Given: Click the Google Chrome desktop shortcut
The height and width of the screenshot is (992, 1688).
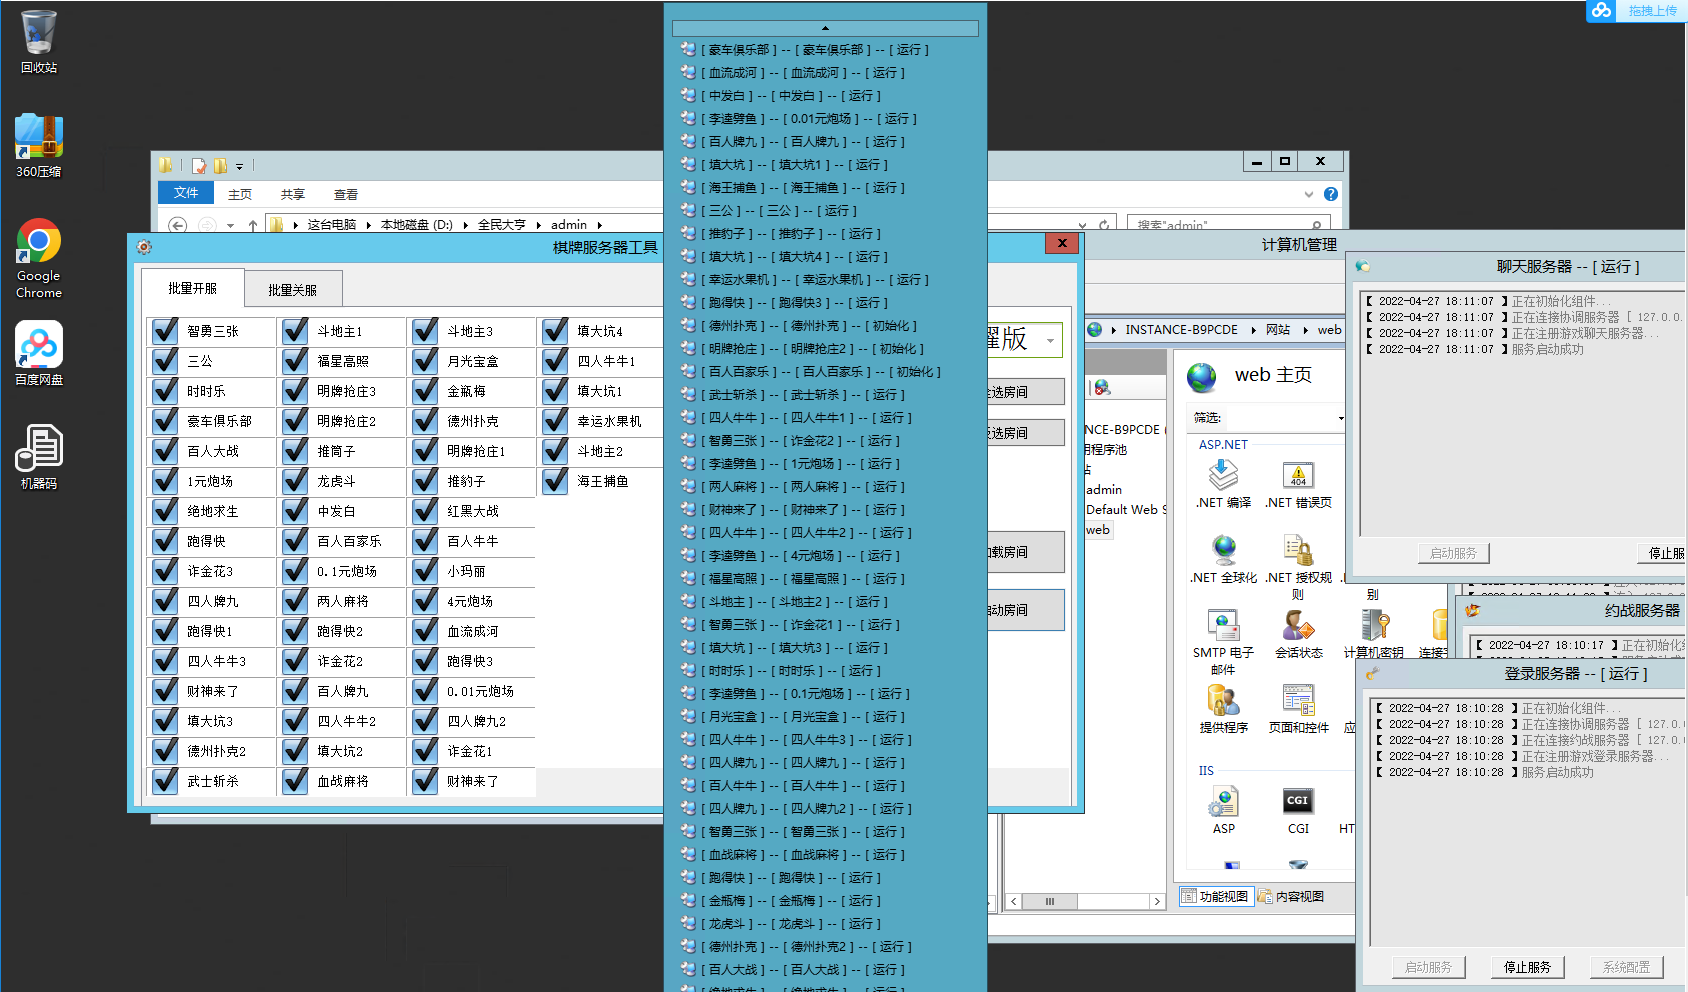Looking at the screenshot, I should (x=39, y=242).
